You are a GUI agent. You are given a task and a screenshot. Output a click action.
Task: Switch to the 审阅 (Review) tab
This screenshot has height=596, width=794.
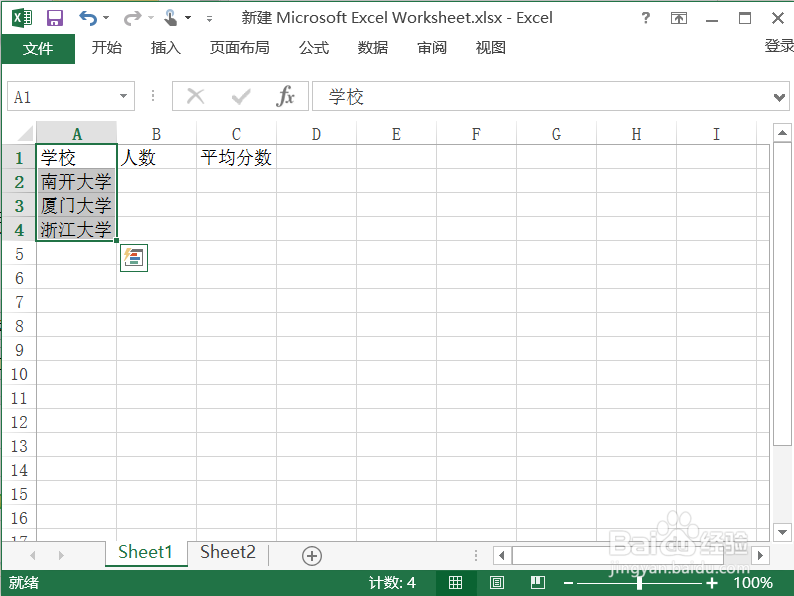tap(432, 48)
